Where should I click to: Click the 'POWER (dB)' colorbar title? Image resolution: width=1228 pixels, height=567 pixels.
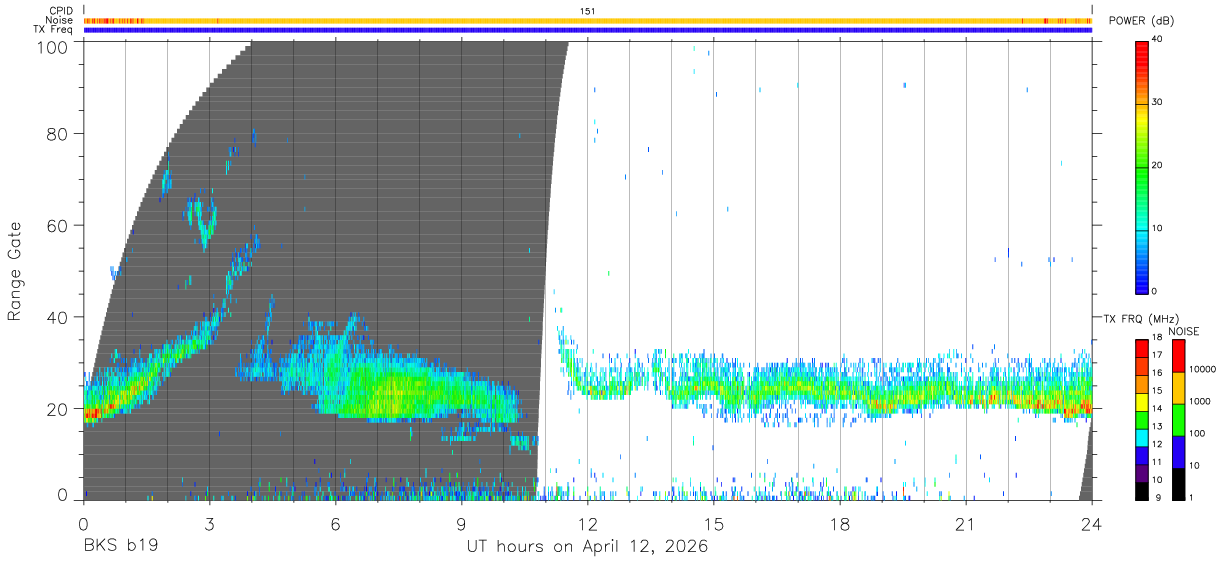1142,21
